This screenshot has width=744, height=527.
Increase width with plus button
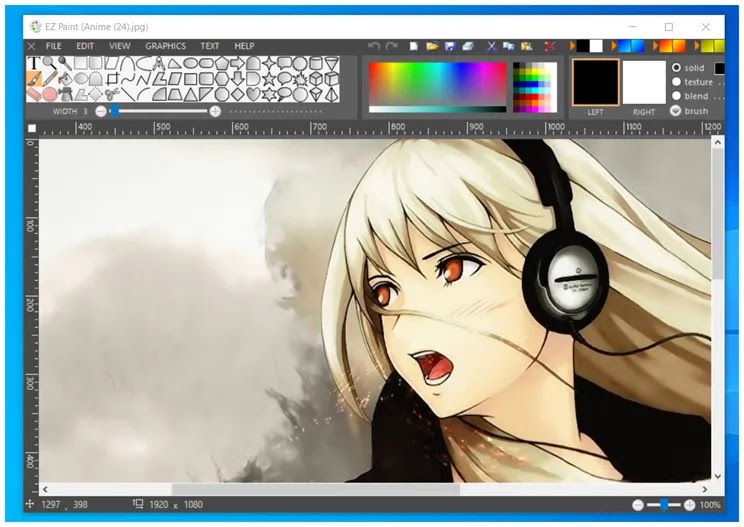click(x=215, y=111)
